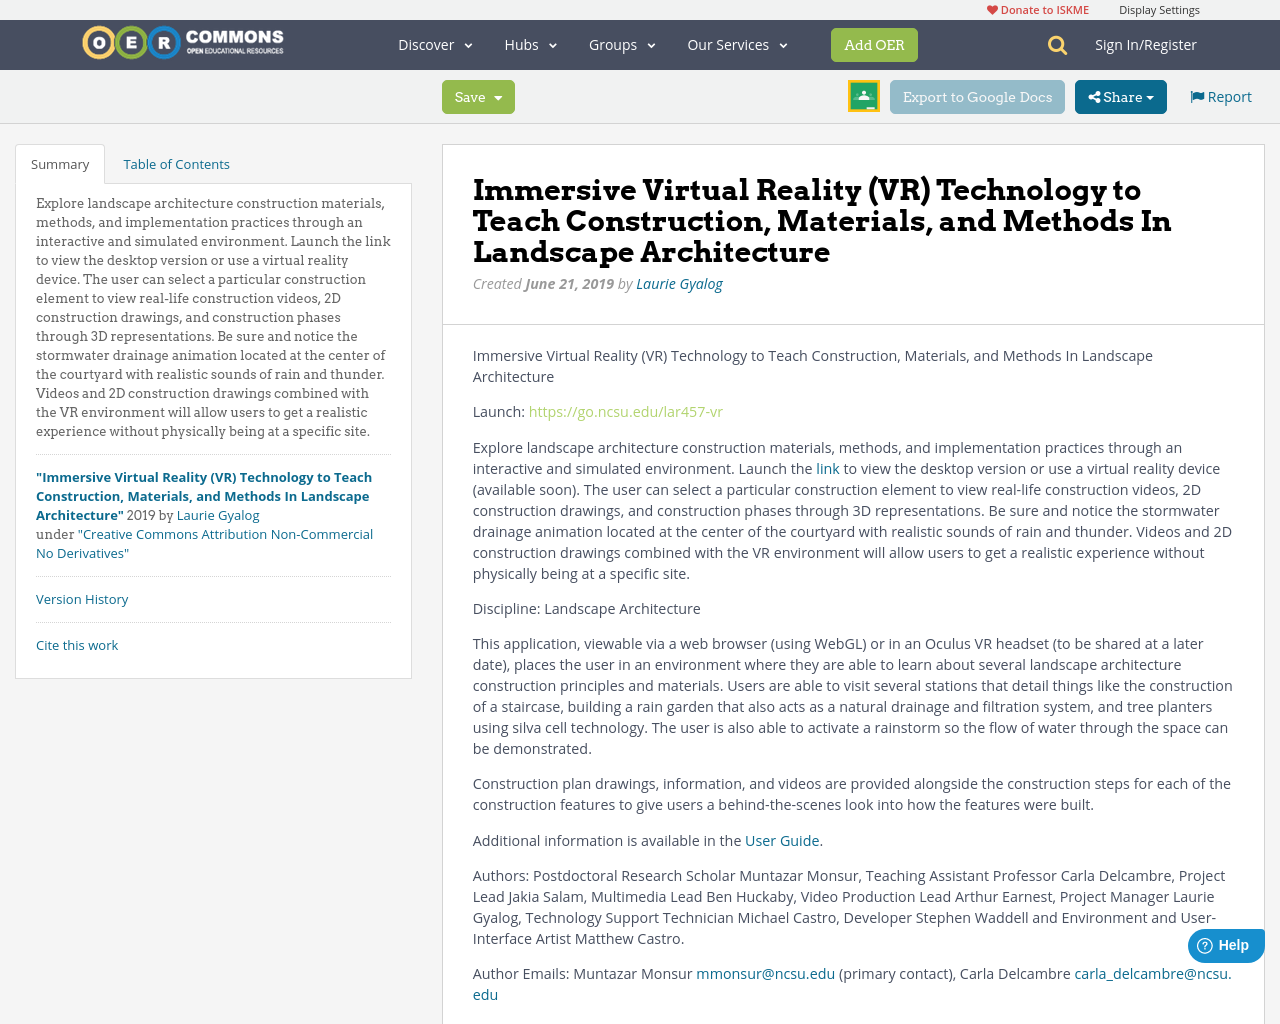The image size is (1280, 1024).
Task: Click the OER Commons logo
Action: tap(183, 43)
